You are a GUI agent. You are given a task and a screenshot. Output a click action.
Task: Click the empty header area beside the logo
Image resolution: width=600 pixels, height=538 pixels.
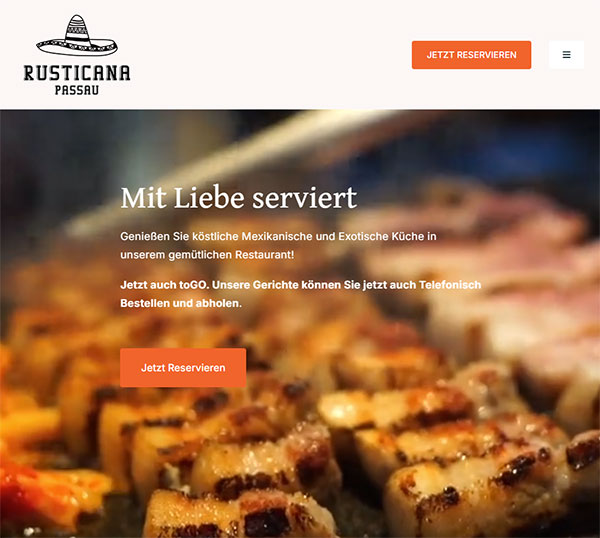[268, 55]
